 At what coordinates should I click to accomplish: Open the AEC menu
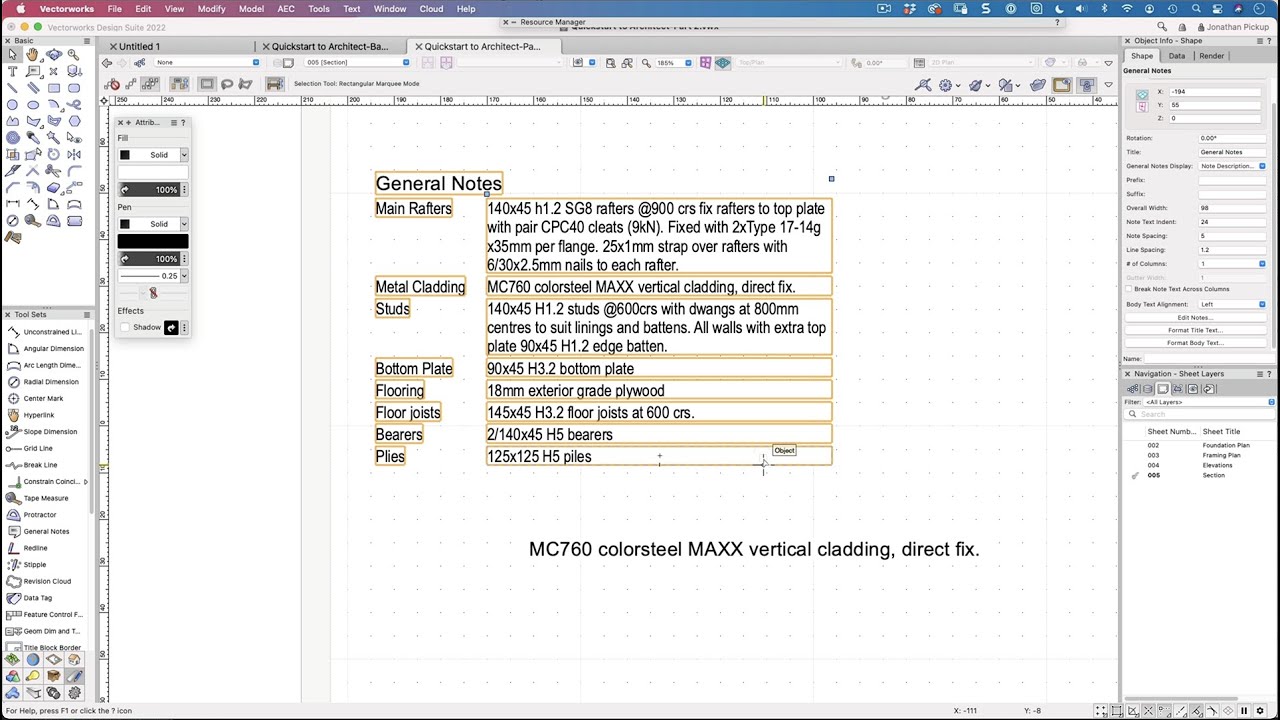pos(286,9)
